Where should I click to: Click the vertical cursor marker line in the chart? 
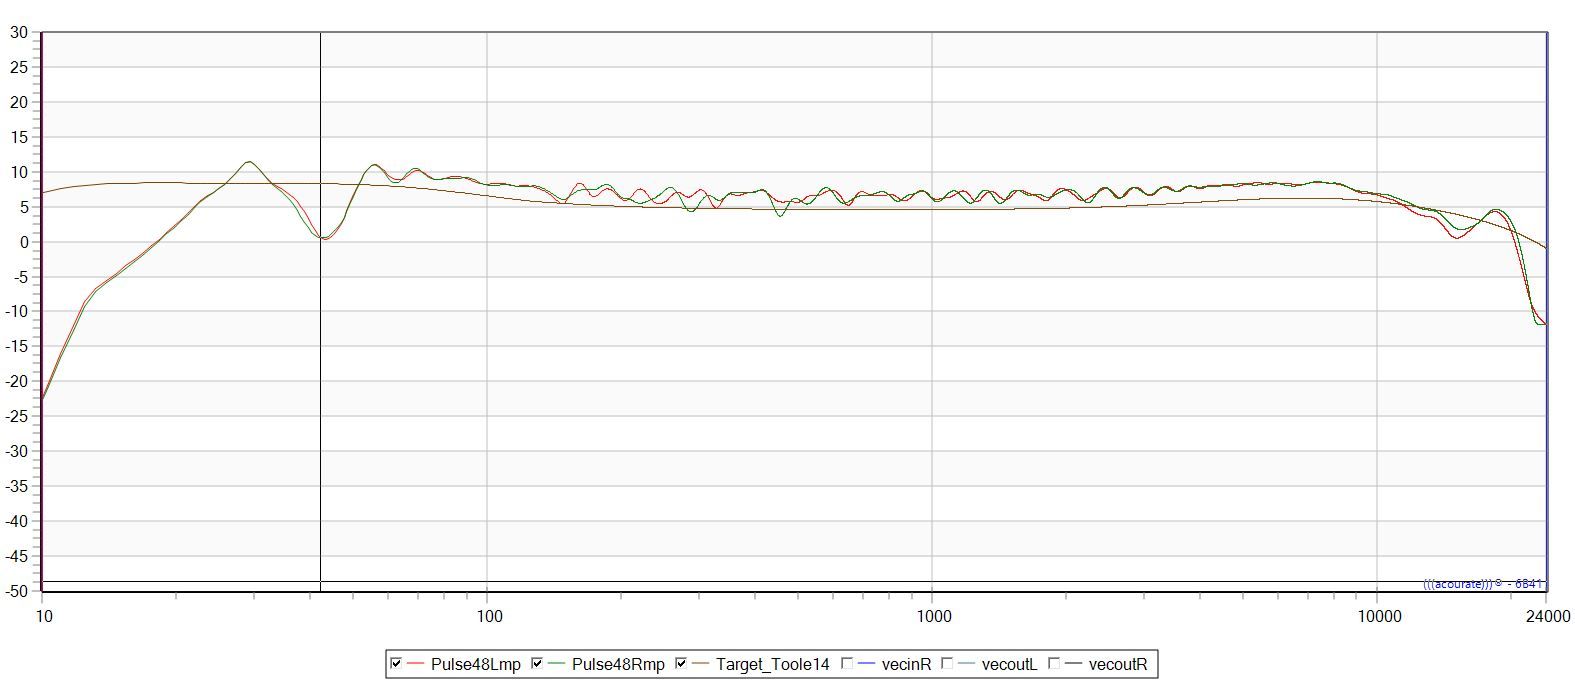coord(320,311)
